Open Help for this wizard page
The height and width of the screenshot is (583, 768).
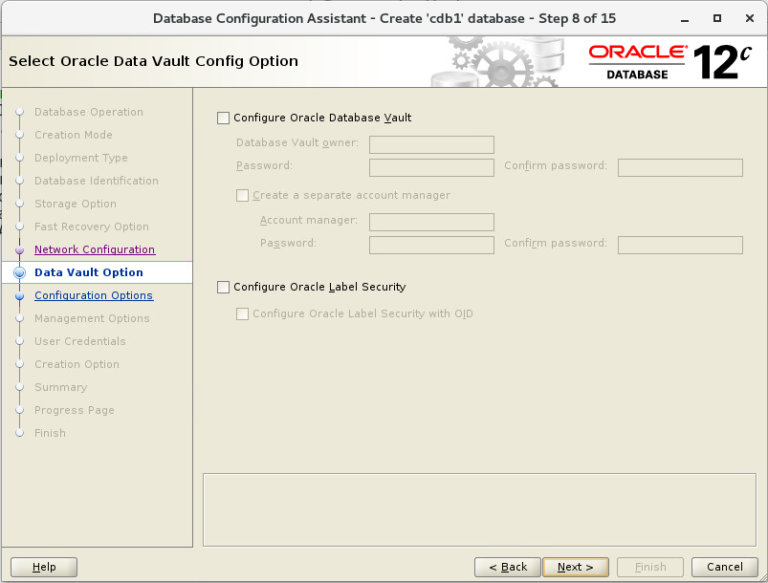click(44, 567)
